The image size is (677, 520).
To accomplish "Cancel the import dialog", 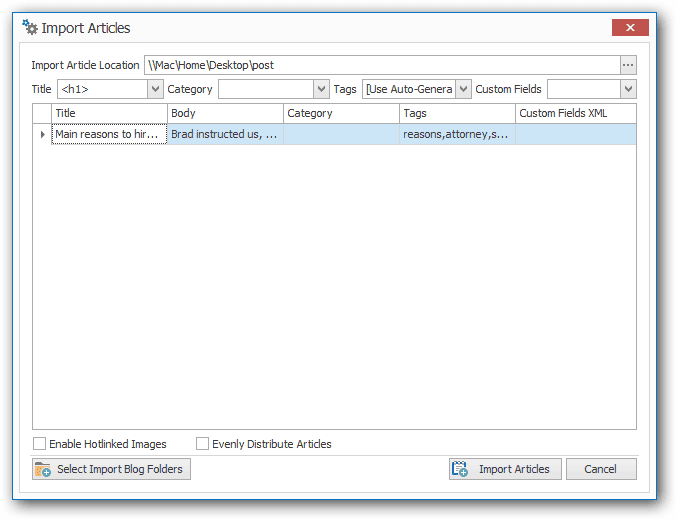I will click(601, 469).
